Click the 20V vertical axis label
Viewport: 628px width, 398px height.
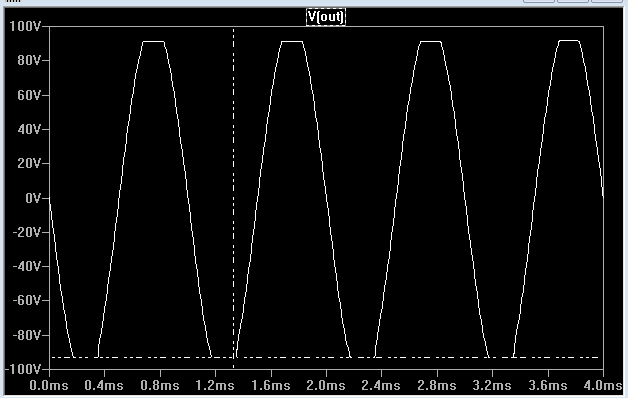tap(28, 164)
